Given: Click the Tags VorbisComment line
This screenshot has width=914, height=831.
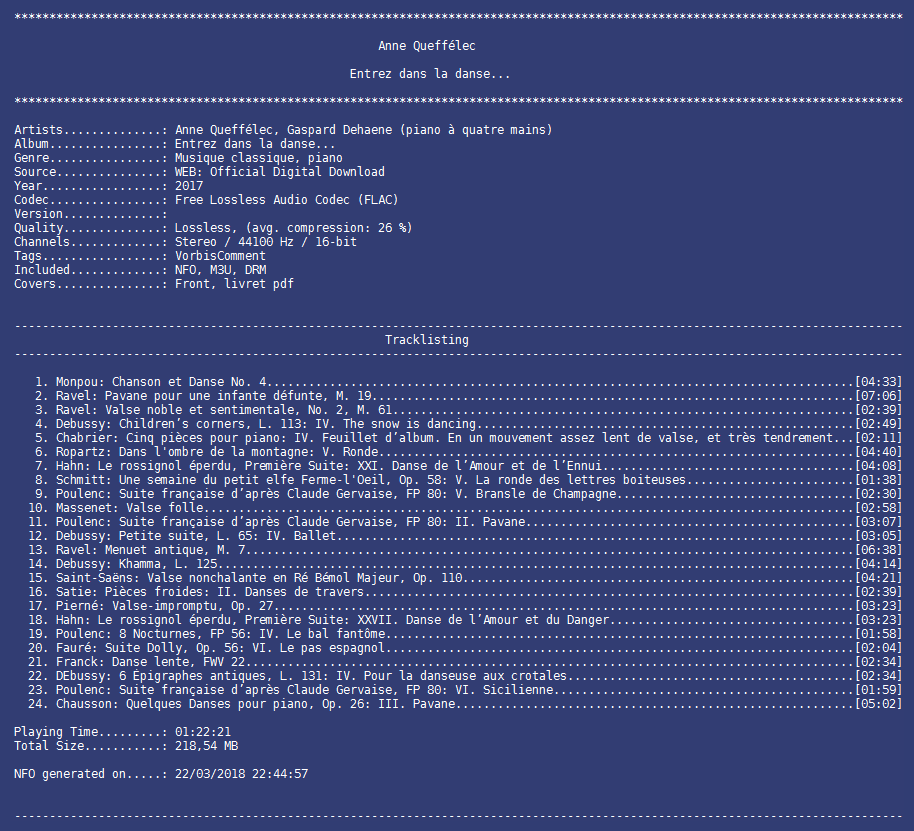Looking at the screenshot, I should point(140,256).
